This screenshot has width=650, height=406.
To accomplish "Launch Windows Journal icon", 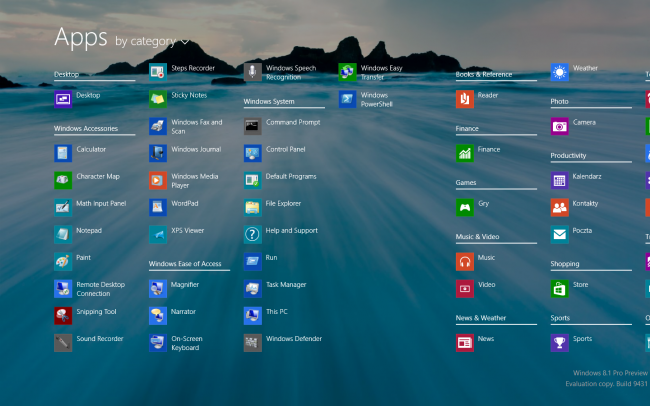I will pyautogui.click(x=158, y=153).
